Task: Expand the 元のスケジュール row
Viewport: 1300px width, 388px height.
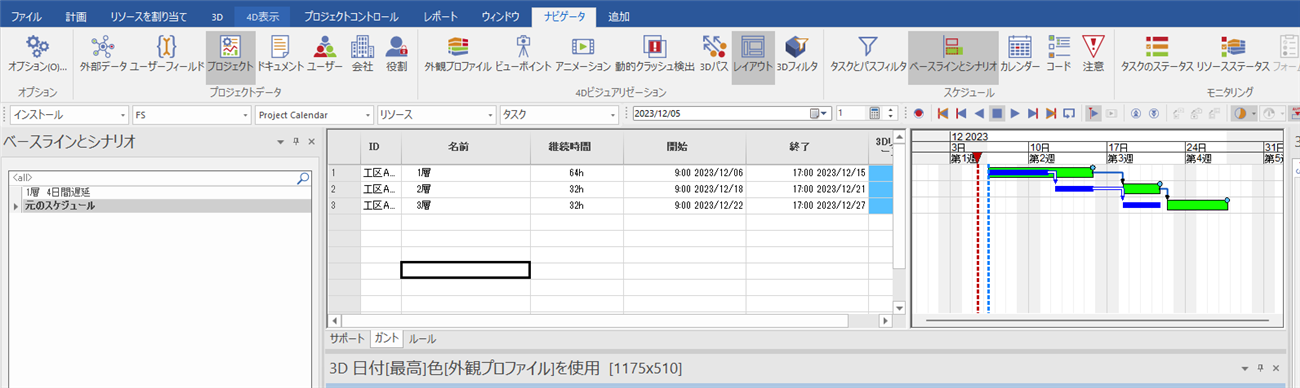Action: (x=15, y=205)
